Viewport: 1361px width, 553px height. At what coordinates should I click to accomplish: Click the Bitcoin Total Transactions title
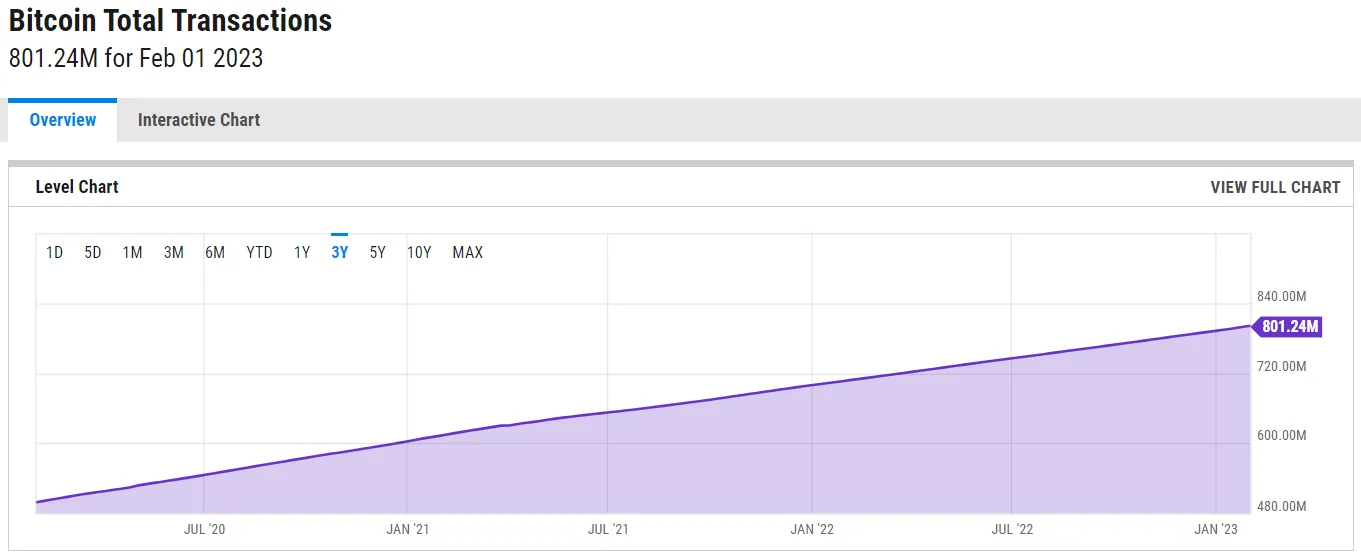[x=170, y=20]
